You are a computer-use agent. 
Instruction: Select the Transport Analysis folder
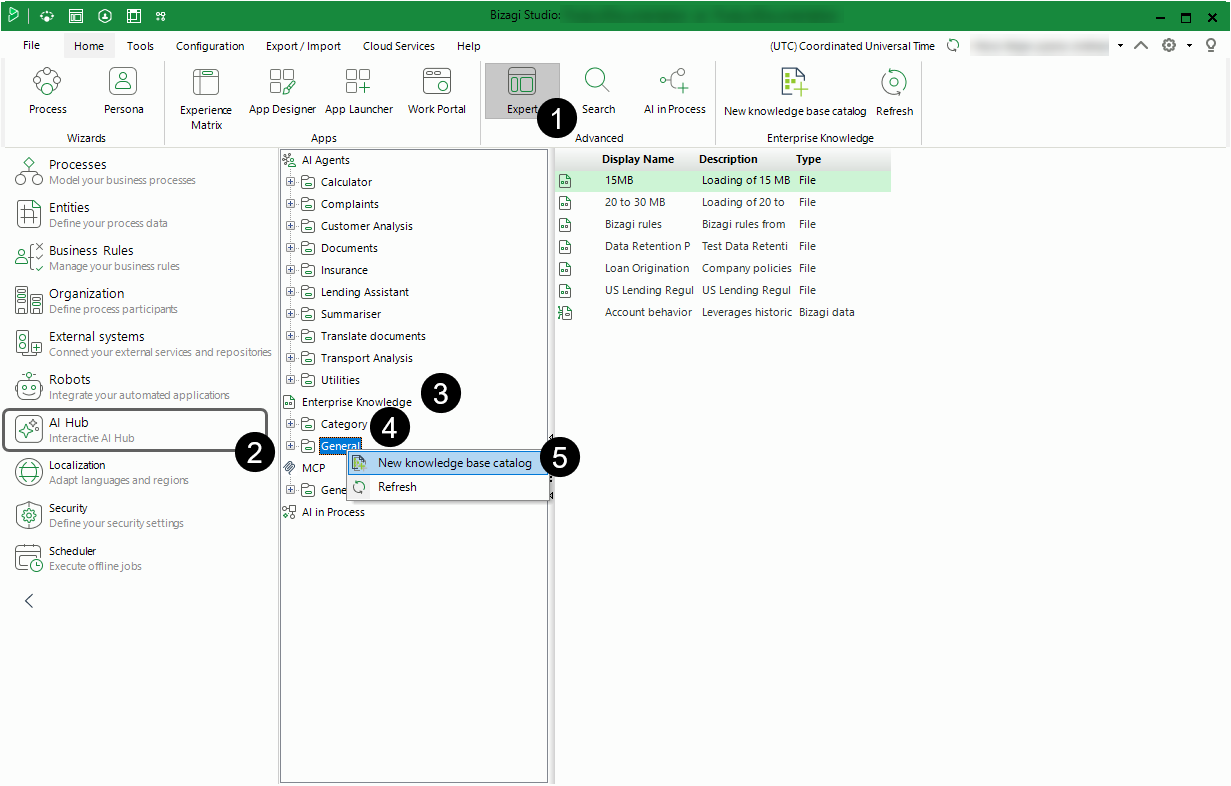(x=367, y=358)
